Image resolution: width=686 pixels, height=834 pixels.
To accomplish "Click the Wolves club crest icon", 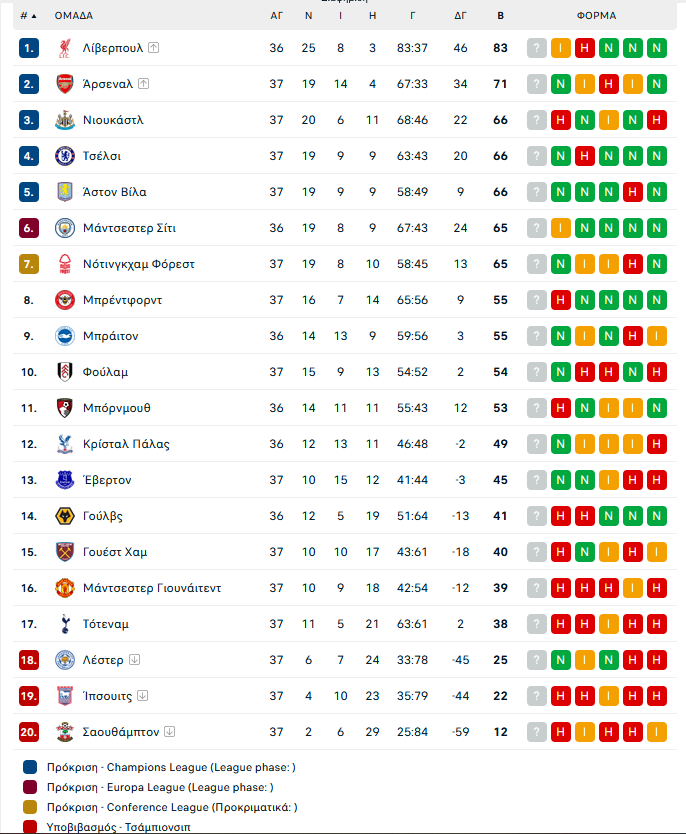I will pos(65,516).
